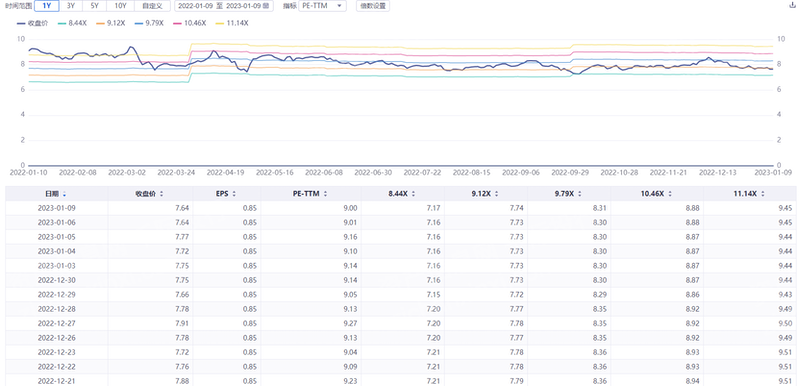Click the 8.86 value in 10.46X column
Image resolution: width=800 pixels, height=386 pixels.
click(x=693, y=294)
